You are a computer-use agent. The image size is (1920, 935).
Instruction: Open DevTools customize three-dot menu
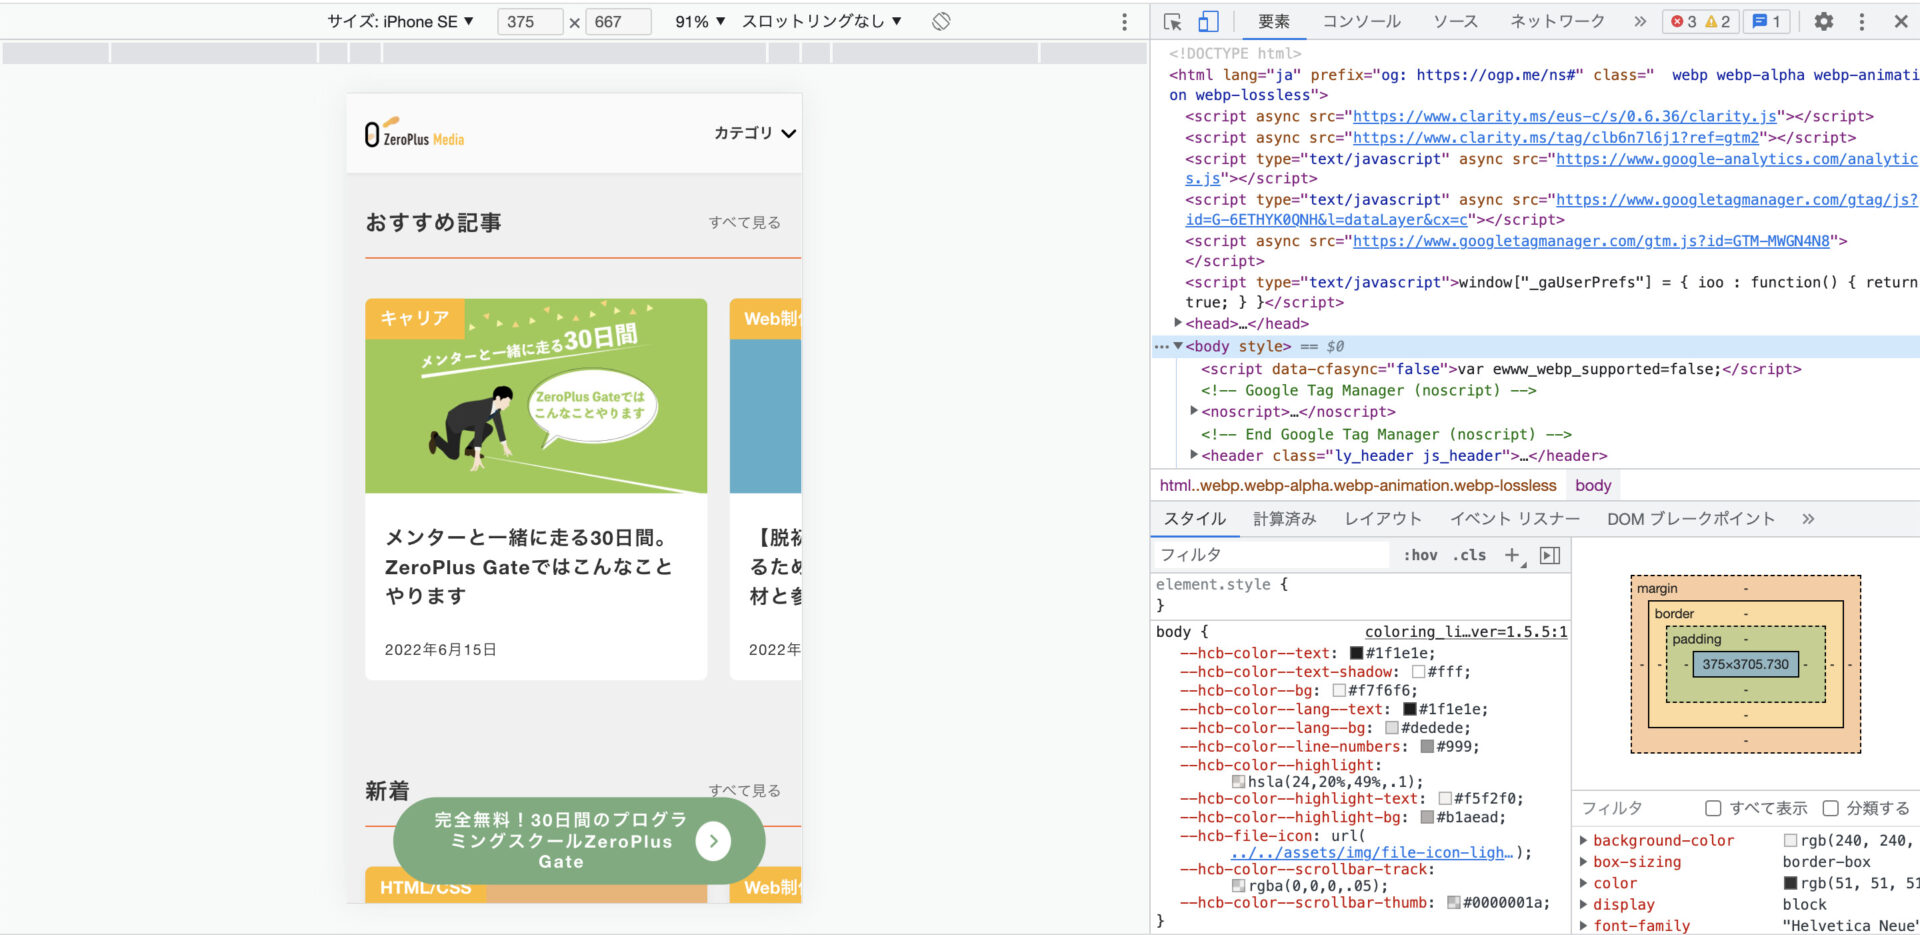click(1861, 21)
